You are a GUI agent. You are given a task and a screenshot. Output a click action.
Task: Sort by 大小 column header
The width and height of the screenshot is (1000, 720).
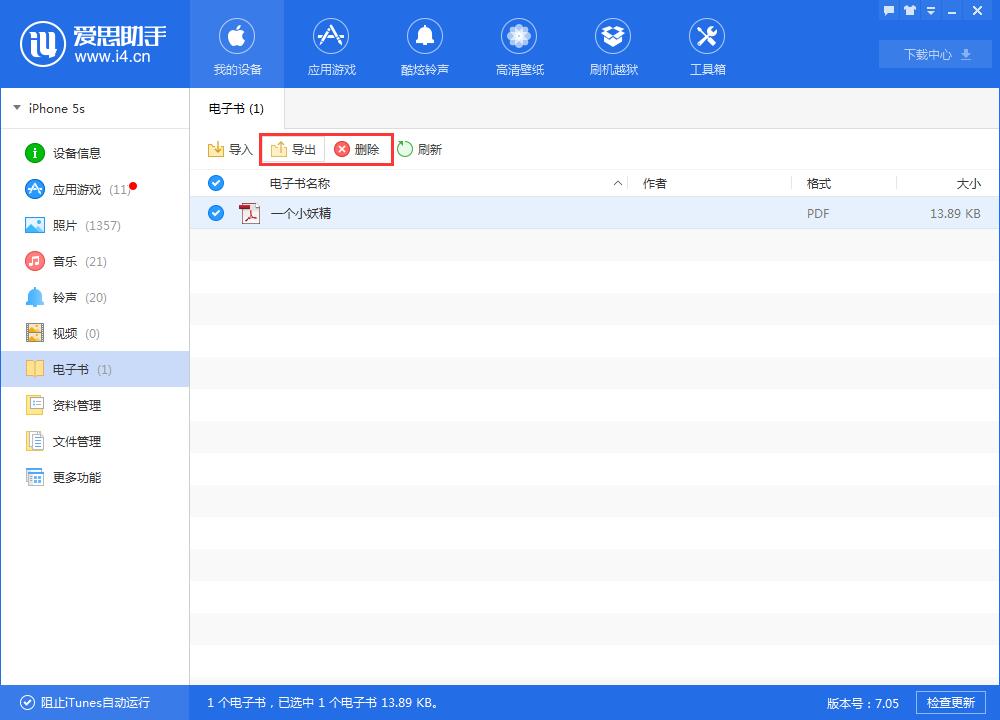click(x=968, y=184)
